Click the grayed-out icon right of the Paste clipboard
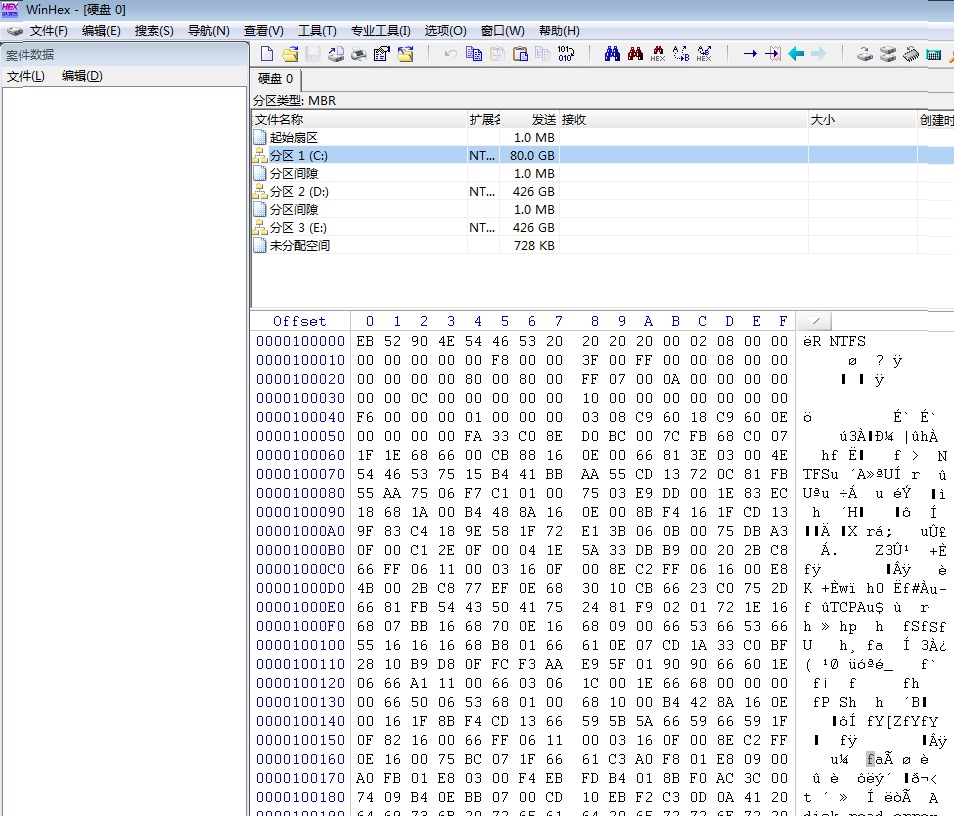954x816 pixels. click(x=543, y=54)
